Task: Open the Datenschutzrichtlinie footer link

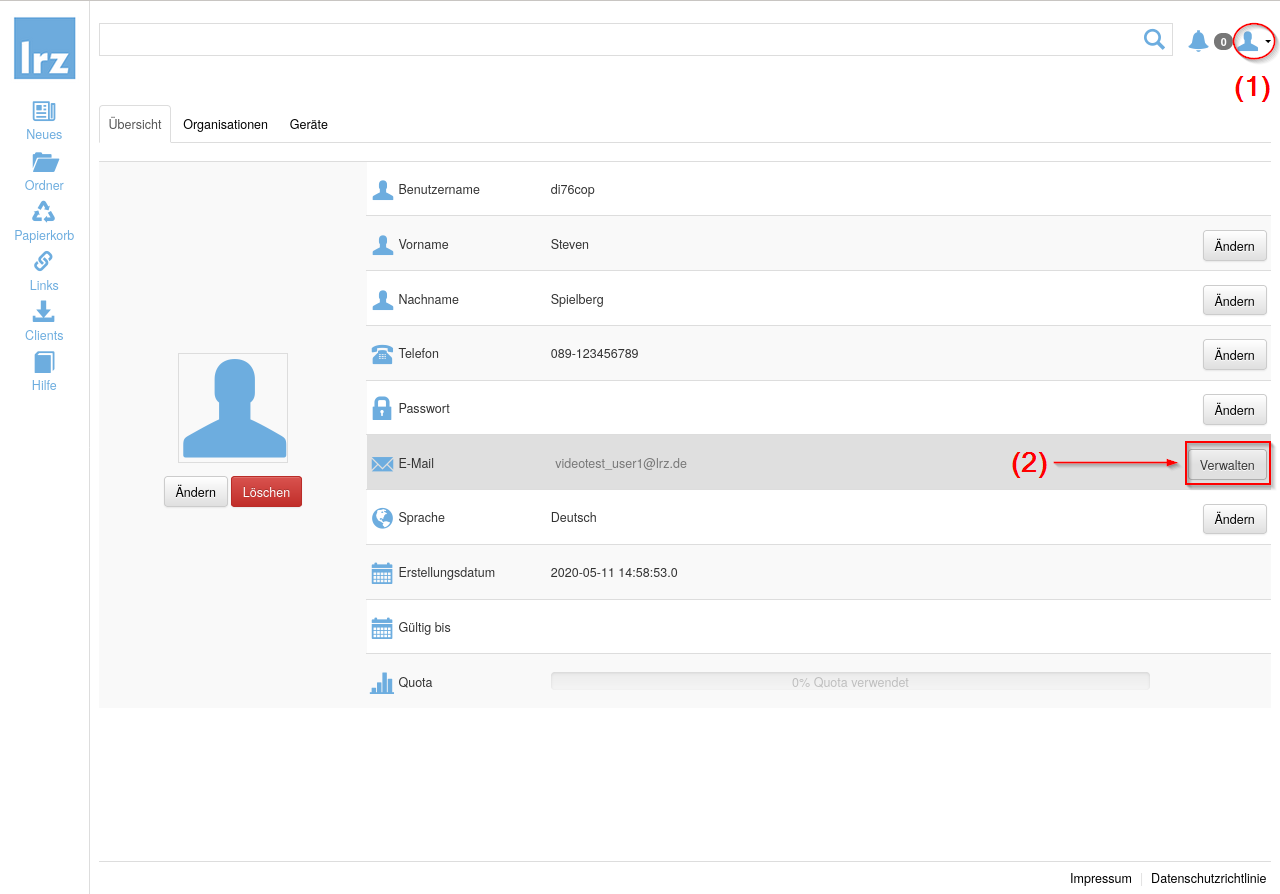Action: (1208, 878)
